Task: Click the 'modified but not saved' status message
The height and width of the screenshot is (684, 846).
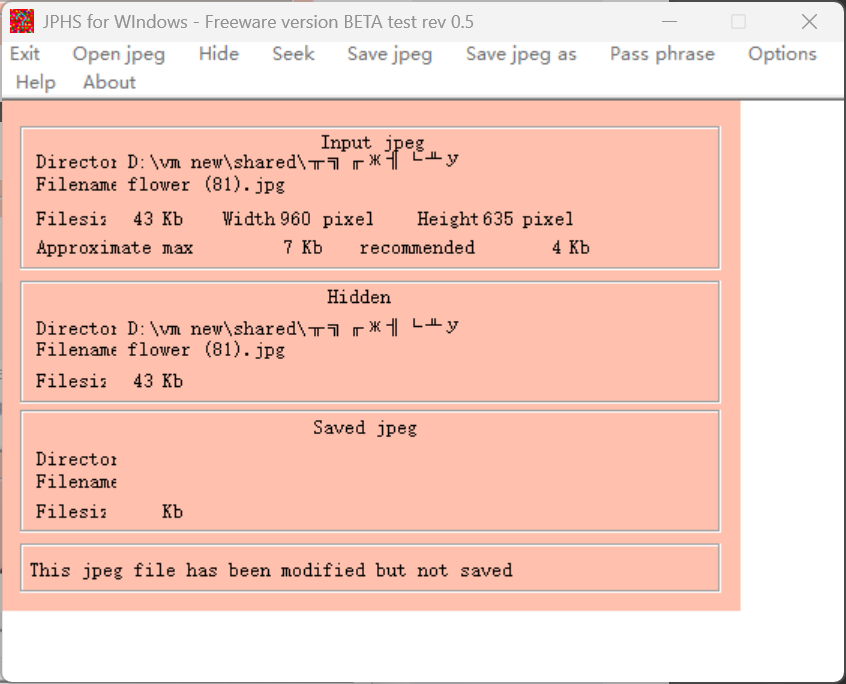Action: 271,570
